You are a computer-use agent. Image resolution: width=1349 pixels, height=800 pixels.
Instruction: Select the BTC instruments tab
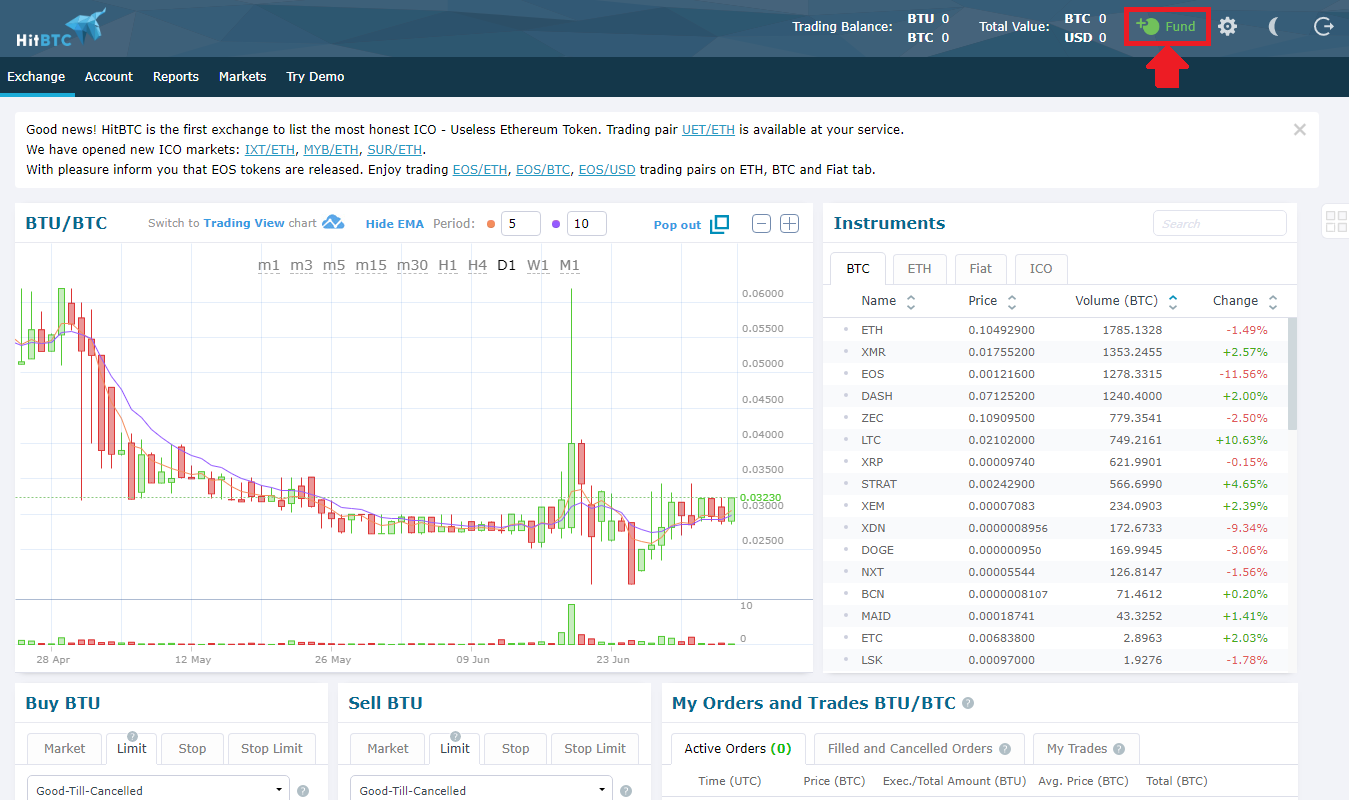point(858,268)
